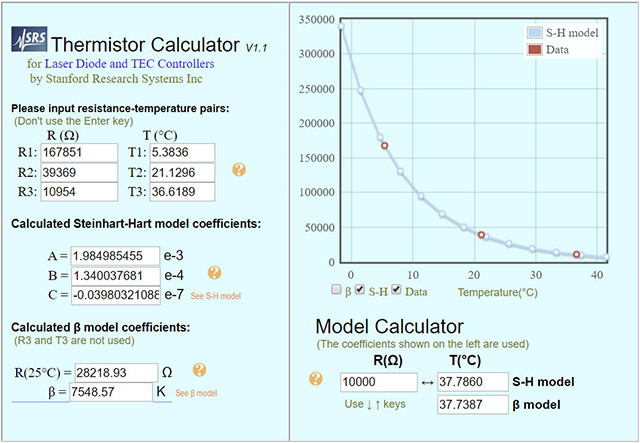Open help icon beside β model coefficients
Screen dimensions: 640x443
(x=199, y=370)
